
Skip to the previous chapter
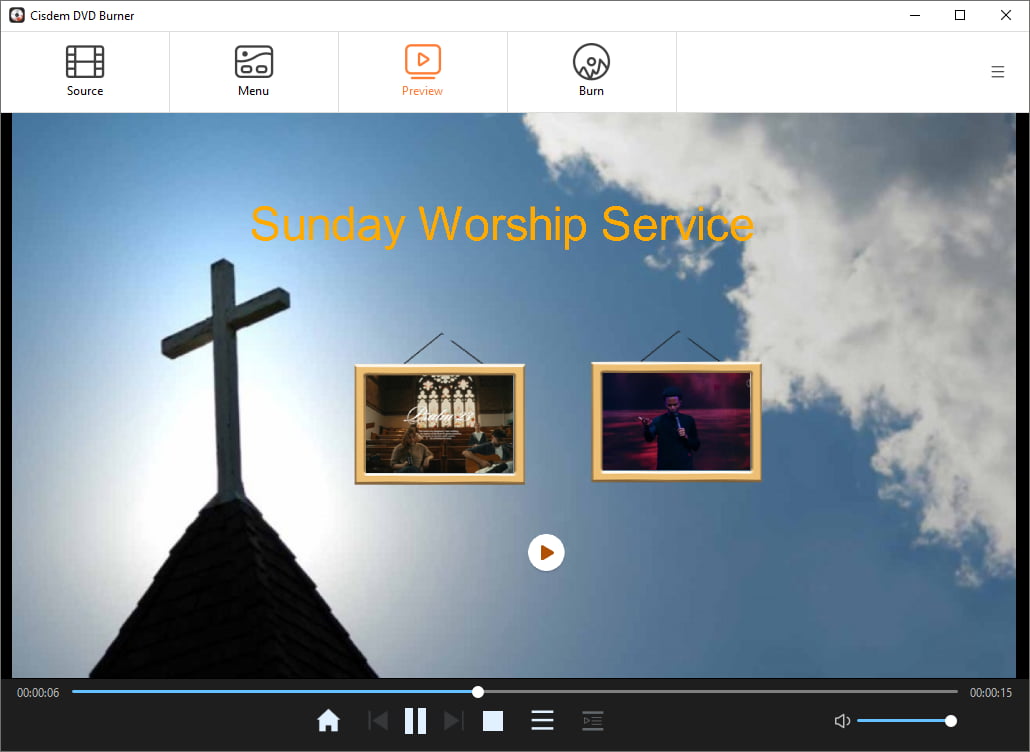tap(378, 720)
